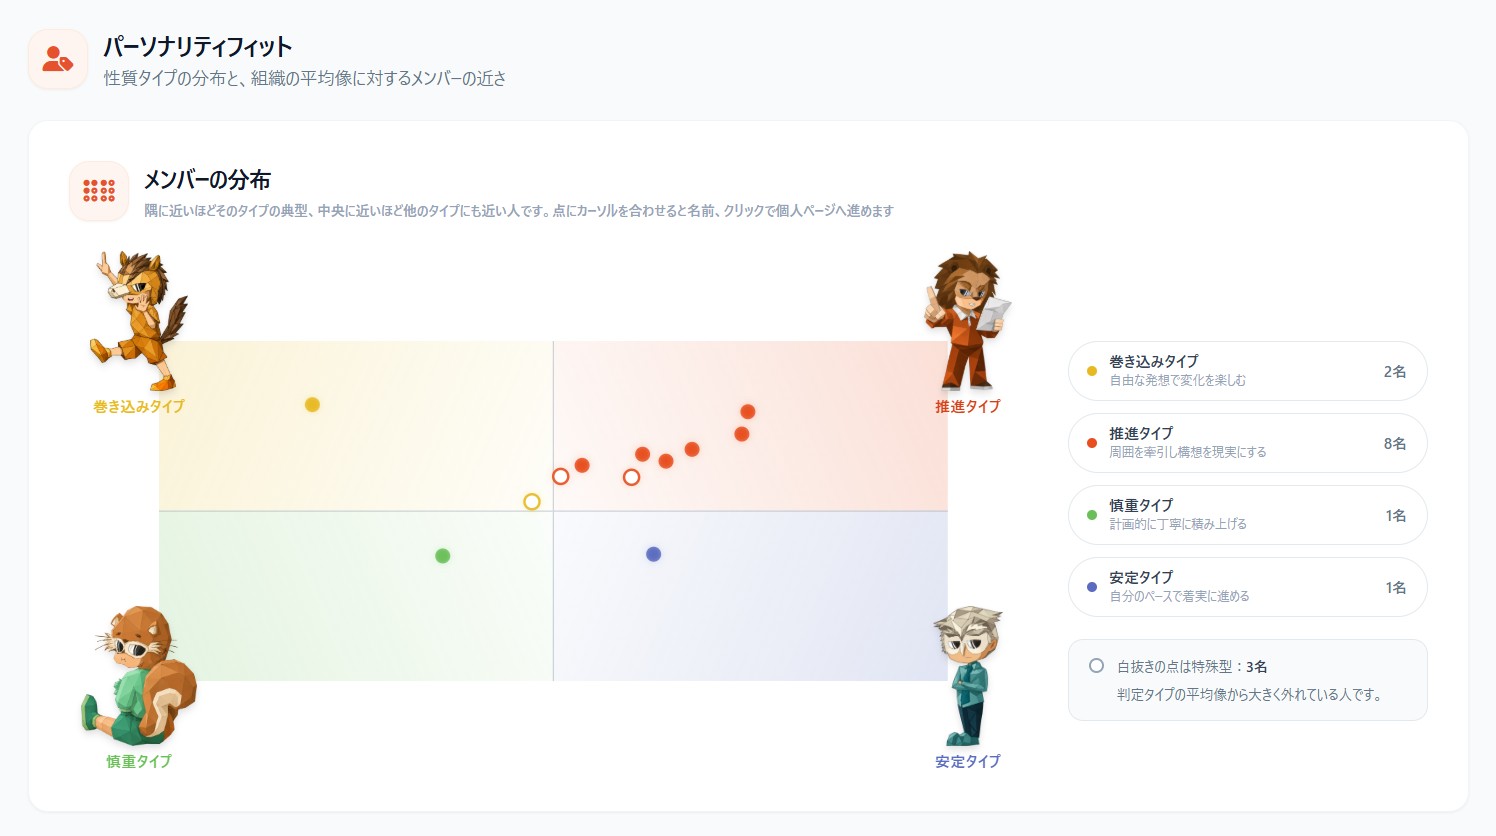1496x836 pixels.
Task: Click the green legend dot for 慎重タイプ
Action: [x=1092, y=515]
